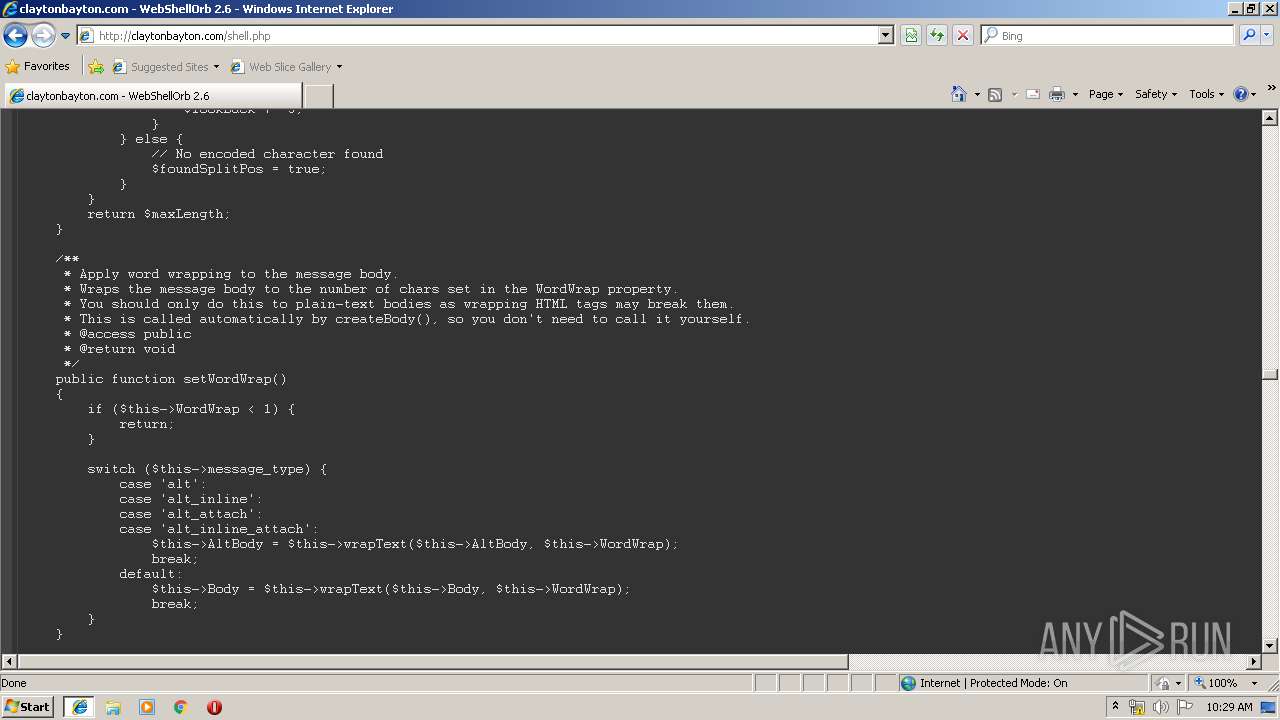Open the security lock status dropdown
The image size is (1280, 720).
click(x=1168, y=683)
